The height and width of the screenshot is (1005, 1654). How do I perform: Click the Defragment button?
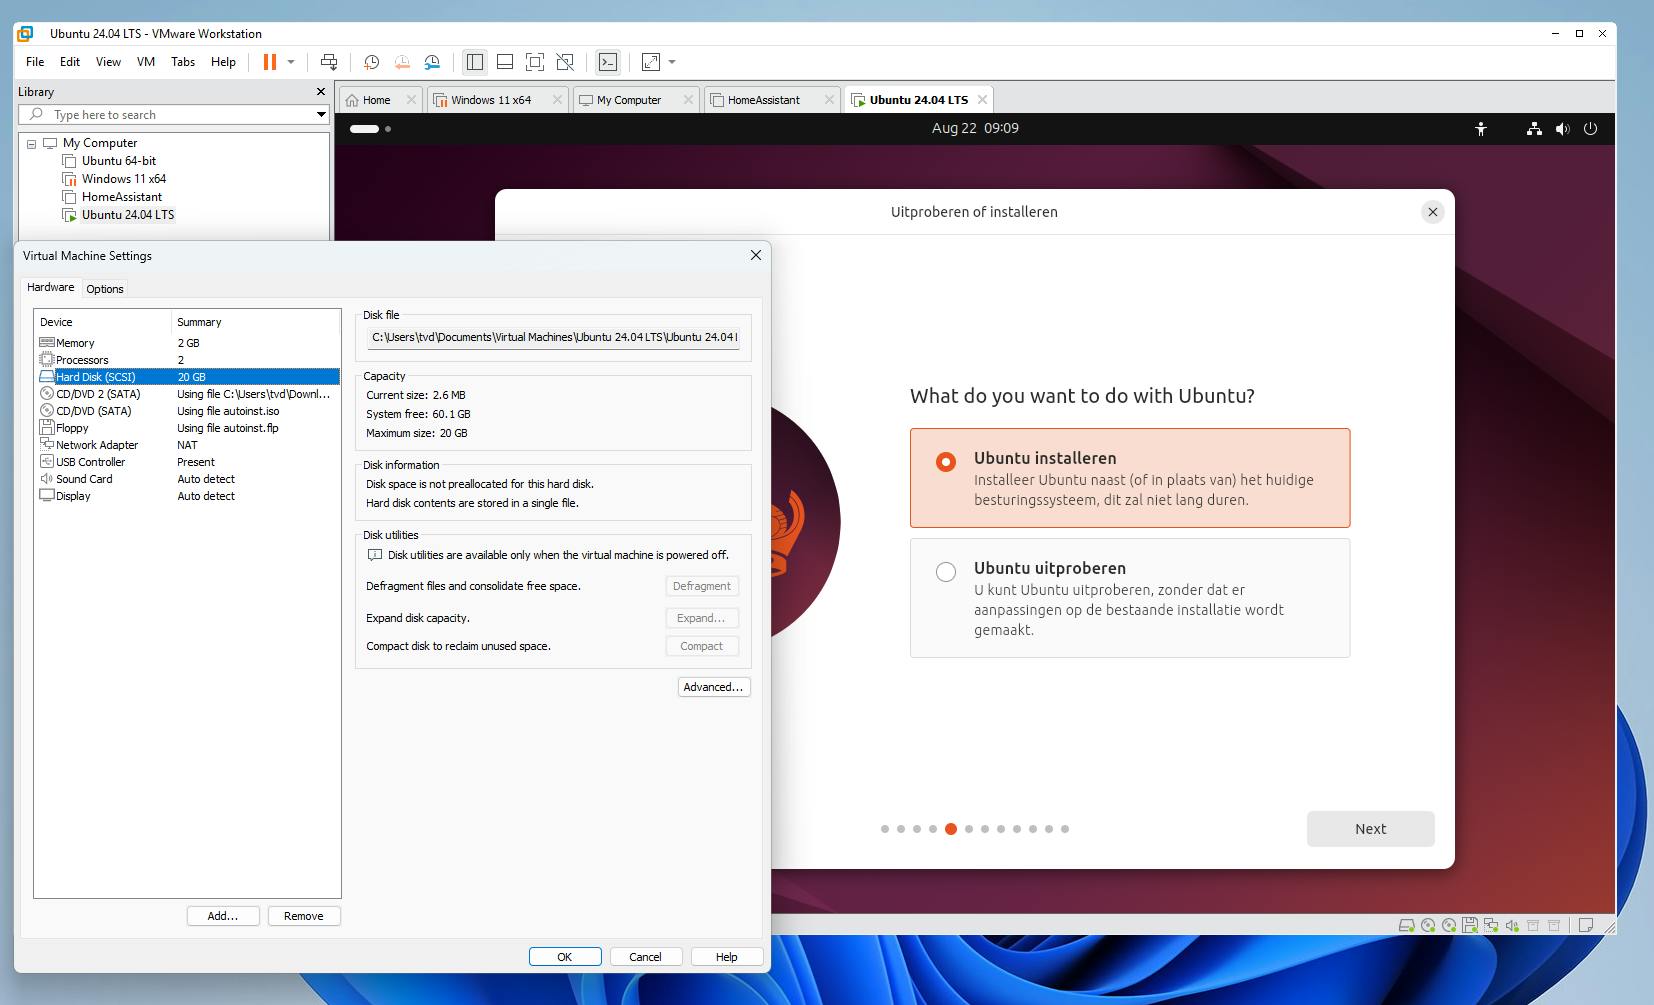click(x=702, y=586)
